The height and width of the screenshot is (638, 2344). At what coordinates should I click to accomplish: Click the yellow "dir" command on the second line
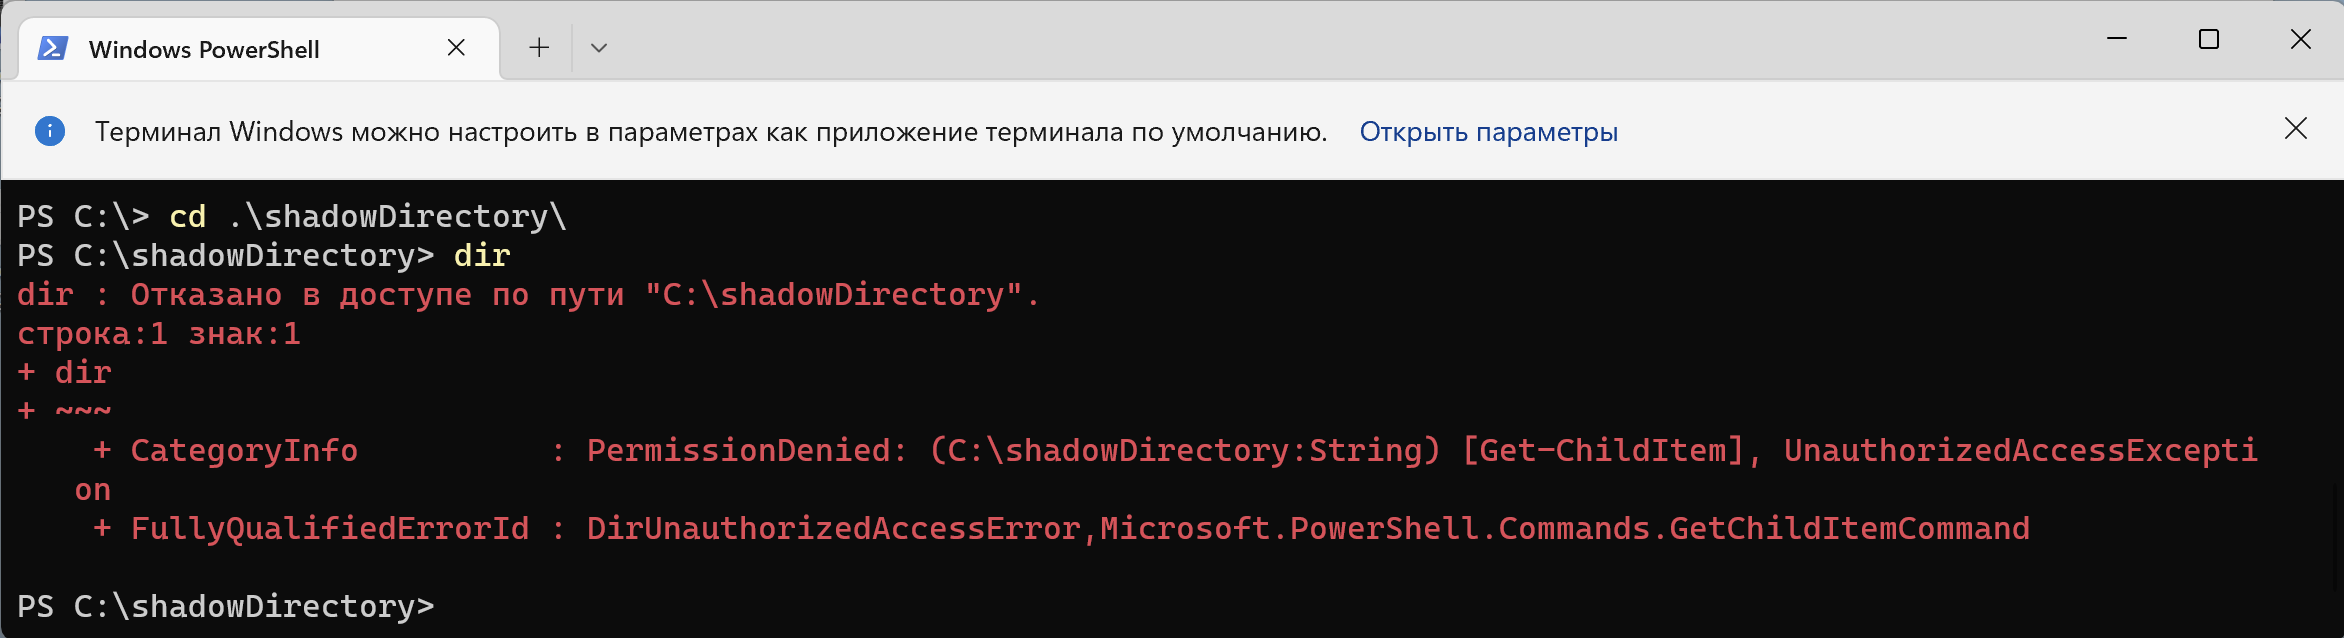coord(482,255)
